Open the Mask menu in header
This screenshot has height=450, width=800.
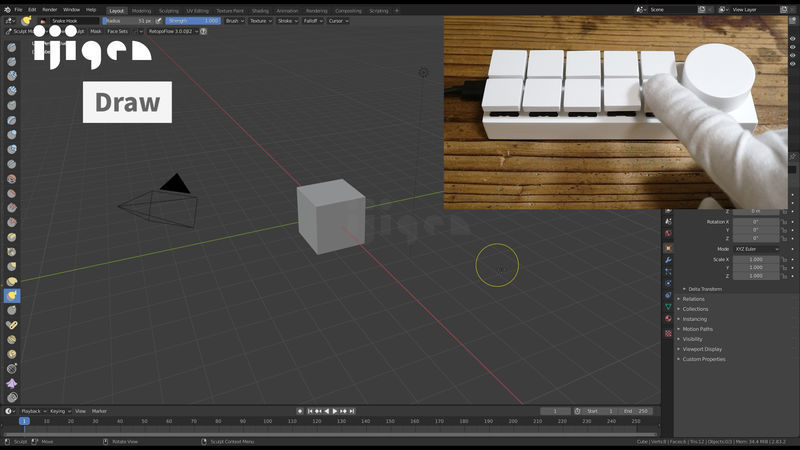pyautogui.click(x=96, y=31)
